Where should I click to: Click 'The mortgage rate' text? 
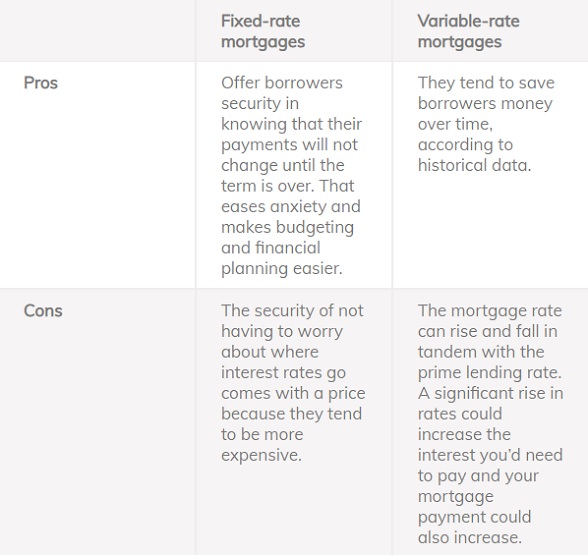490,311
